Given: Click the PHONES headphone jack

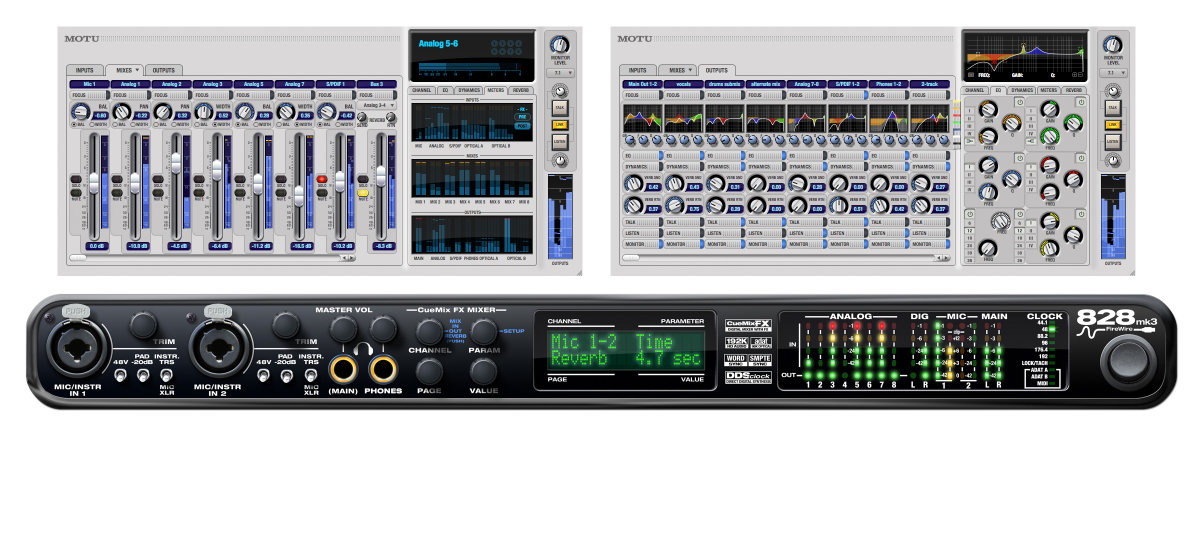Looking at the screenshot, I should (x=381, y=368).
